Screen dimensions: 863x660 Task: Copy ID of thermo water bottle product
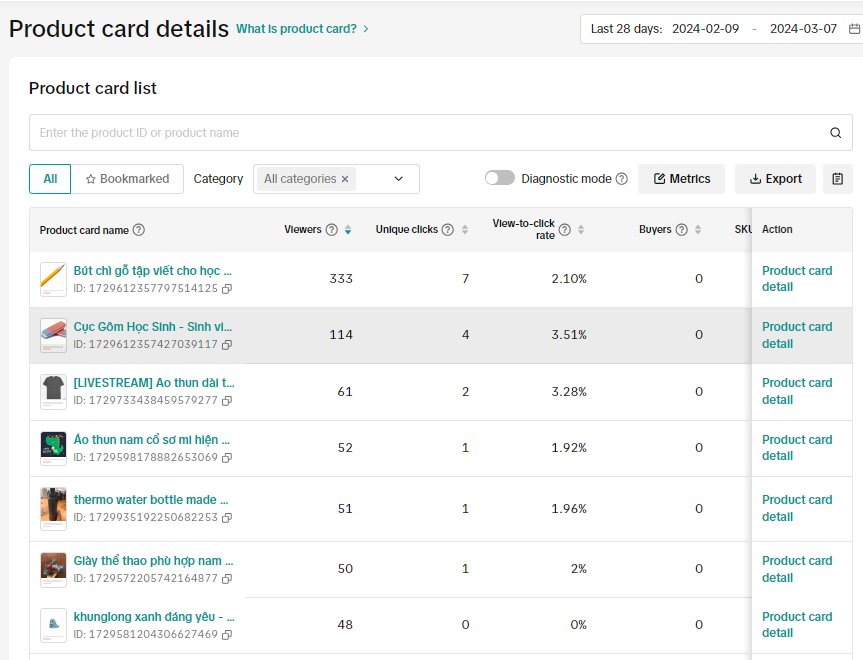coord(227,518)
